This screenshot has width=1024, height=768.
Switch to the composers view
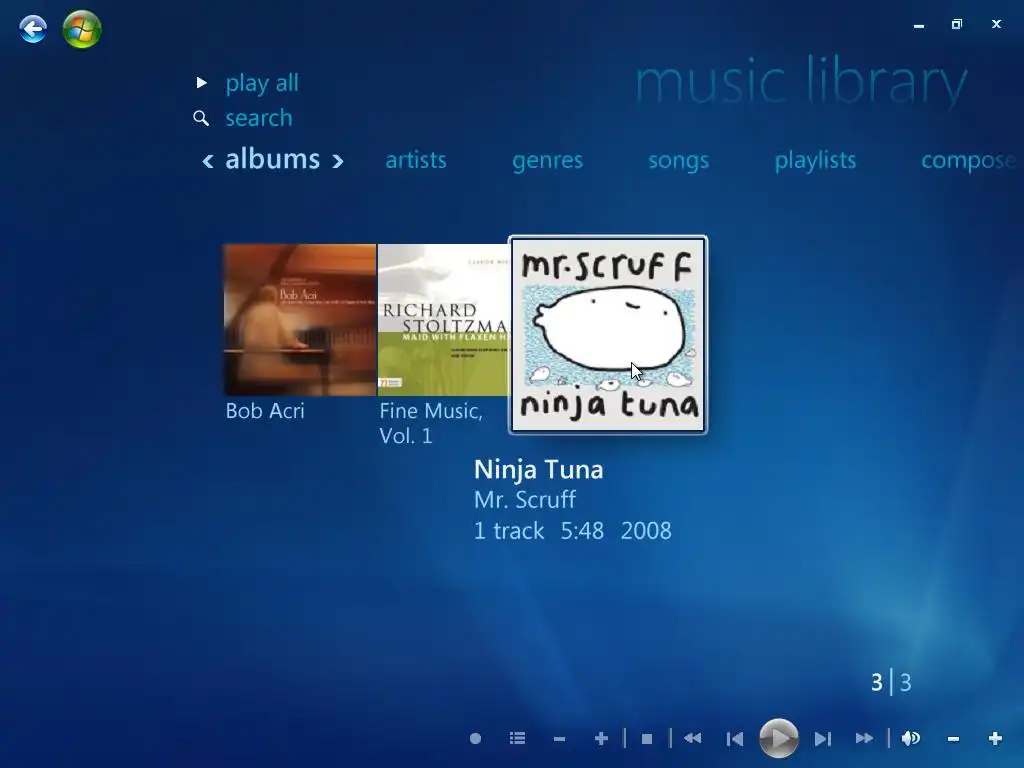(969, 161)
